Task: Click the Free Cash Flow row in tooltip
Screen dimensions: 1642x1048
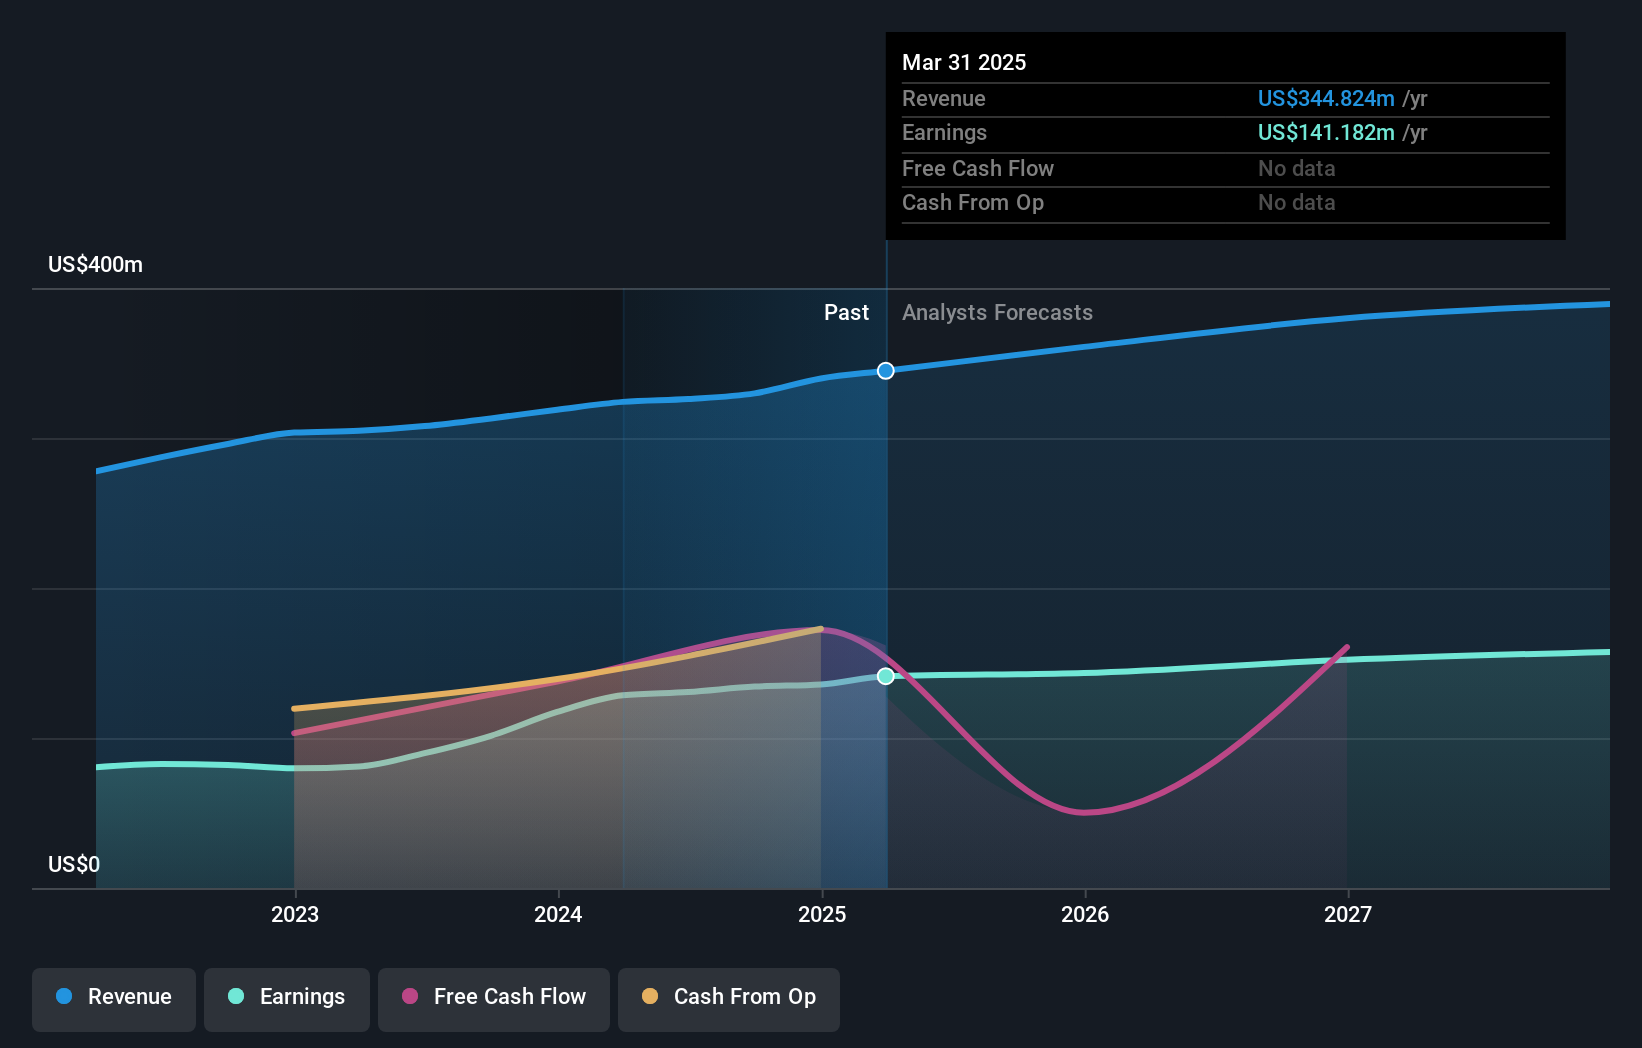Action: (x=1226, y=169)
